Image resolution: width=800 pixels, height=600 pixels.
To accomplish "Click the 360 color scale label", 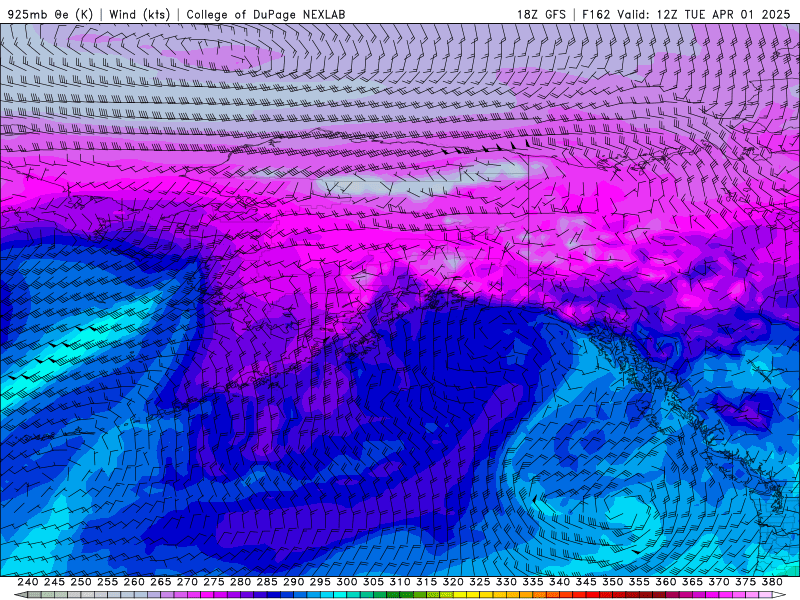I will tap(666, 582).
